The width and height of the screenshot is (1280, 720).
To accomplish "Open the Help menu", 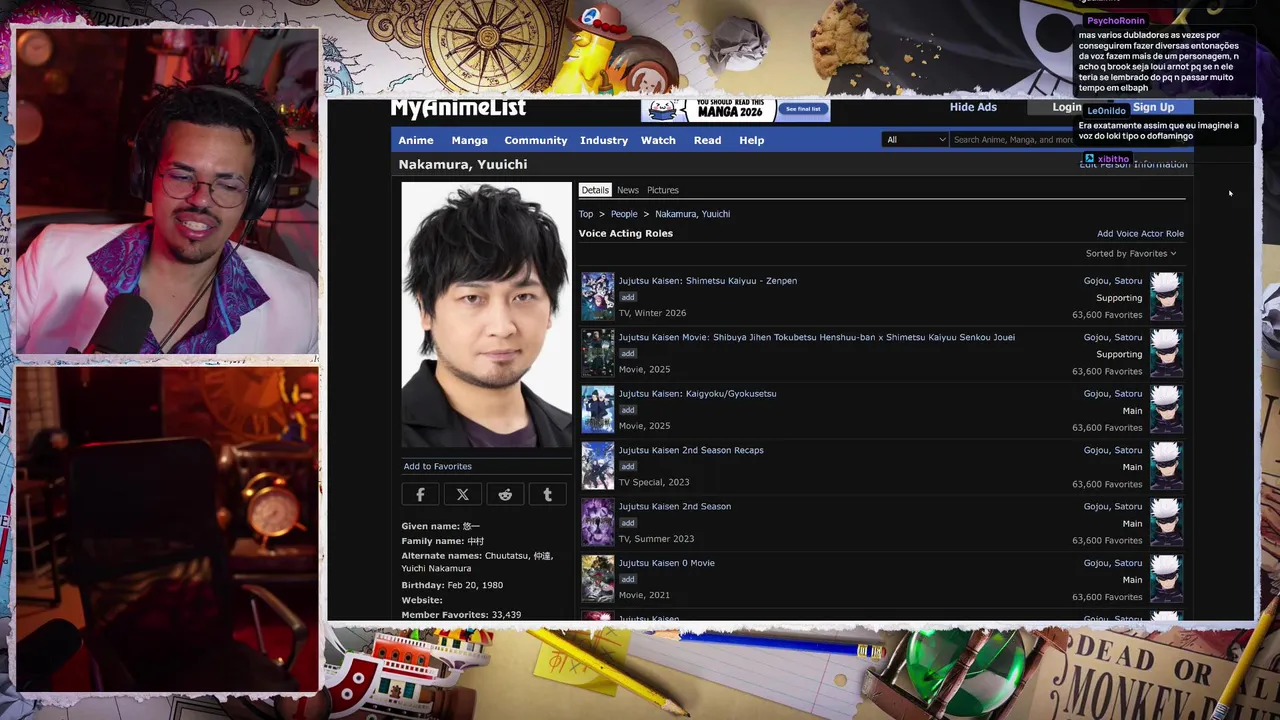I will coord(751,140).
